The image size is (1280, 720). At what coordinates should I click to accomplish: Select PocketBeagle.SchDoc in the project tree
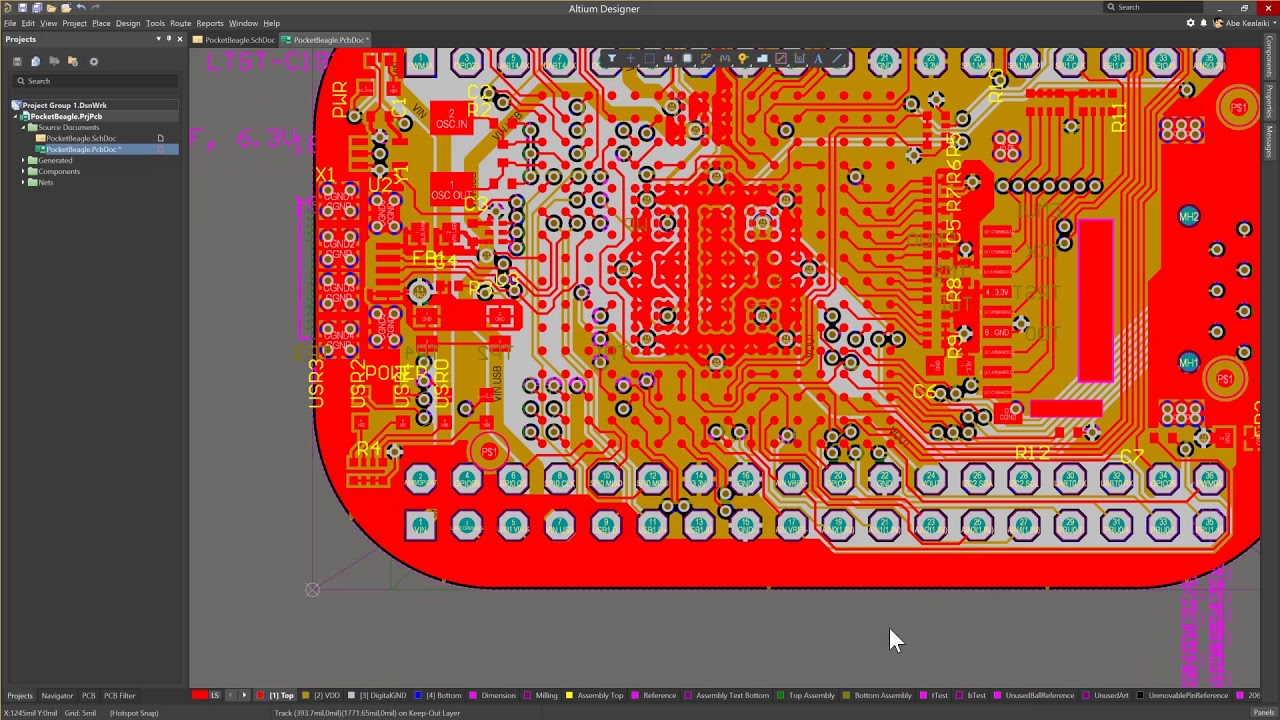(x=81, y=138)
